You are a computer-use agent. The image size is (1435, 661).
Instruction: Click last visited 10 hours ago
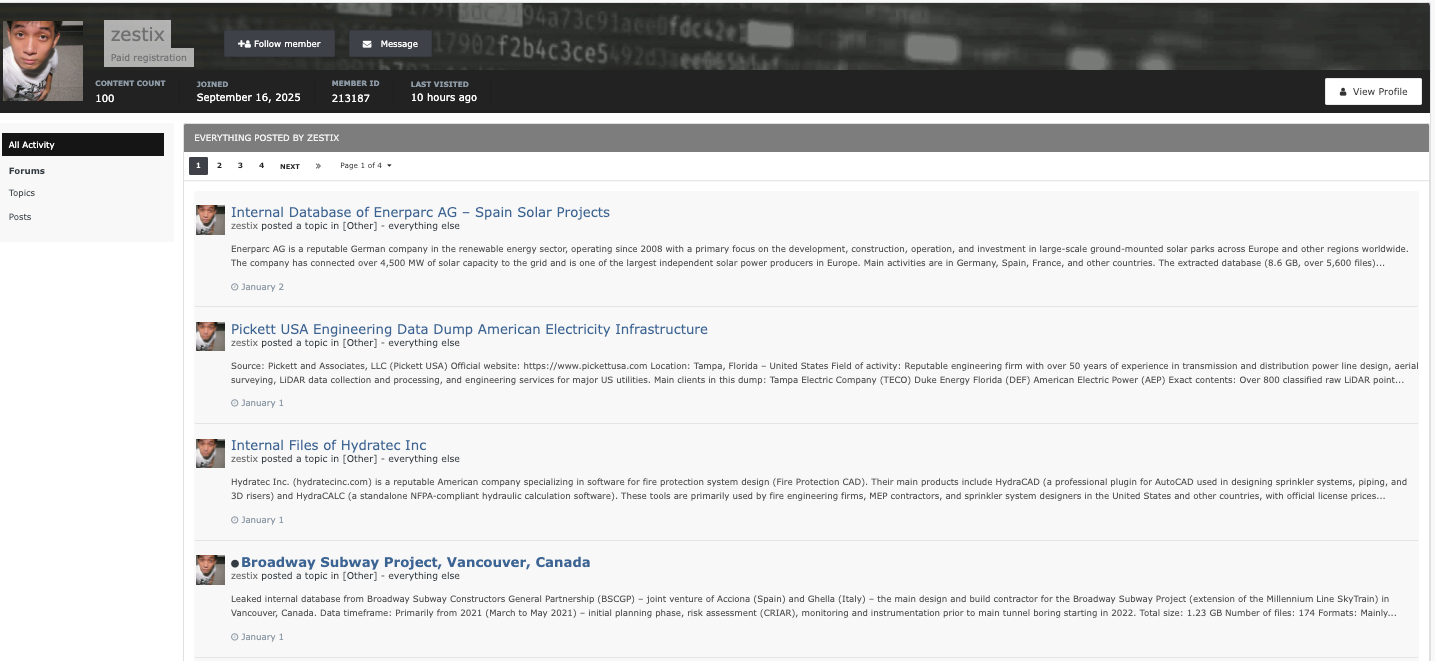pos(444,98)
